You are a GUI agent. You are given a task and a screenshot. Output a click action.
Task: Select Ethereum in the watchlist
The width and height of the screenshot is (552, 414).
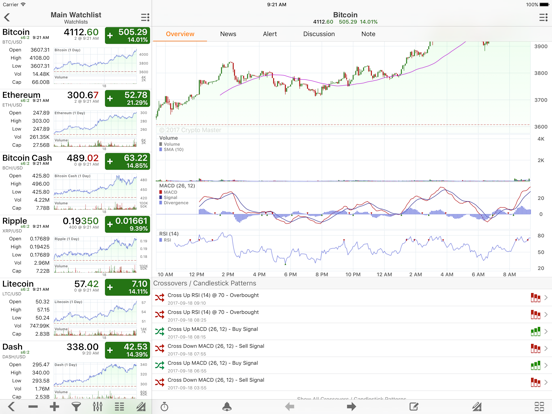21,95
